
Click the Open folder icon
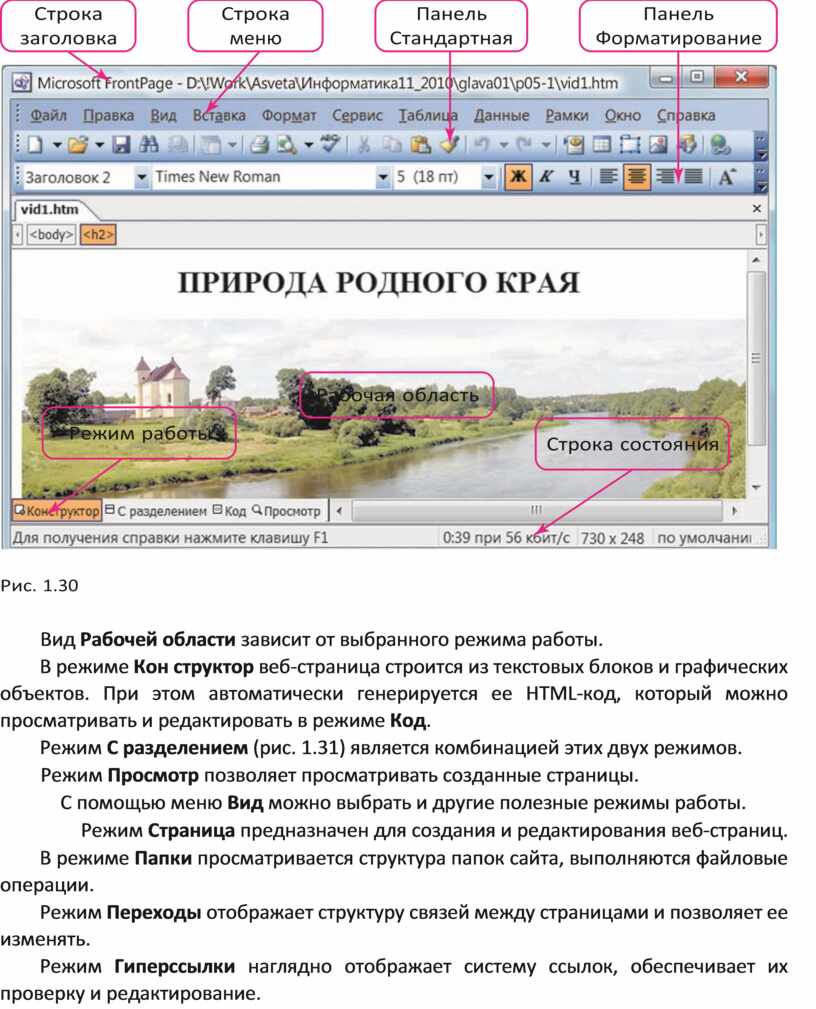(78, 145)
